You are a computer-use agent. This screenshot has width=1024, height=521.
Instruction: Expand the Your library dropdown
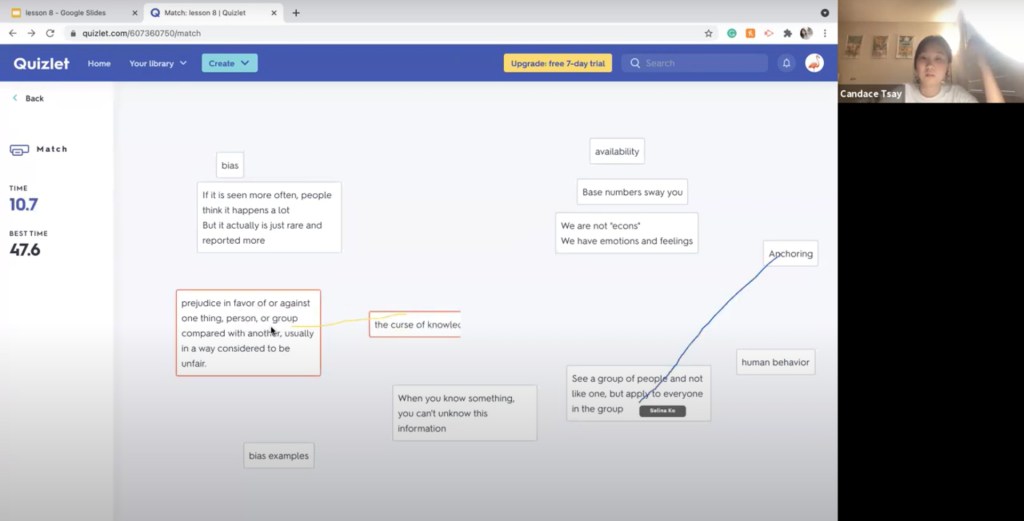point(158,63)
